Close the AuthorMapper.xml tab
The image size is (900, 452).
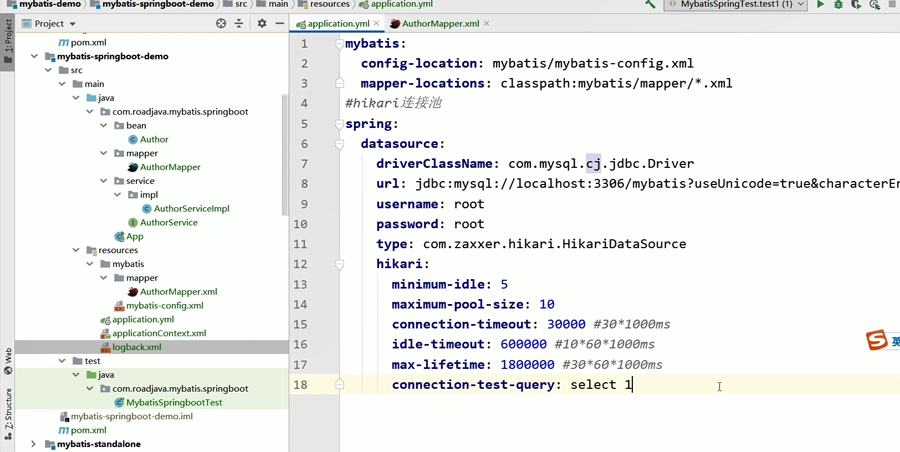tap(487, 24)
